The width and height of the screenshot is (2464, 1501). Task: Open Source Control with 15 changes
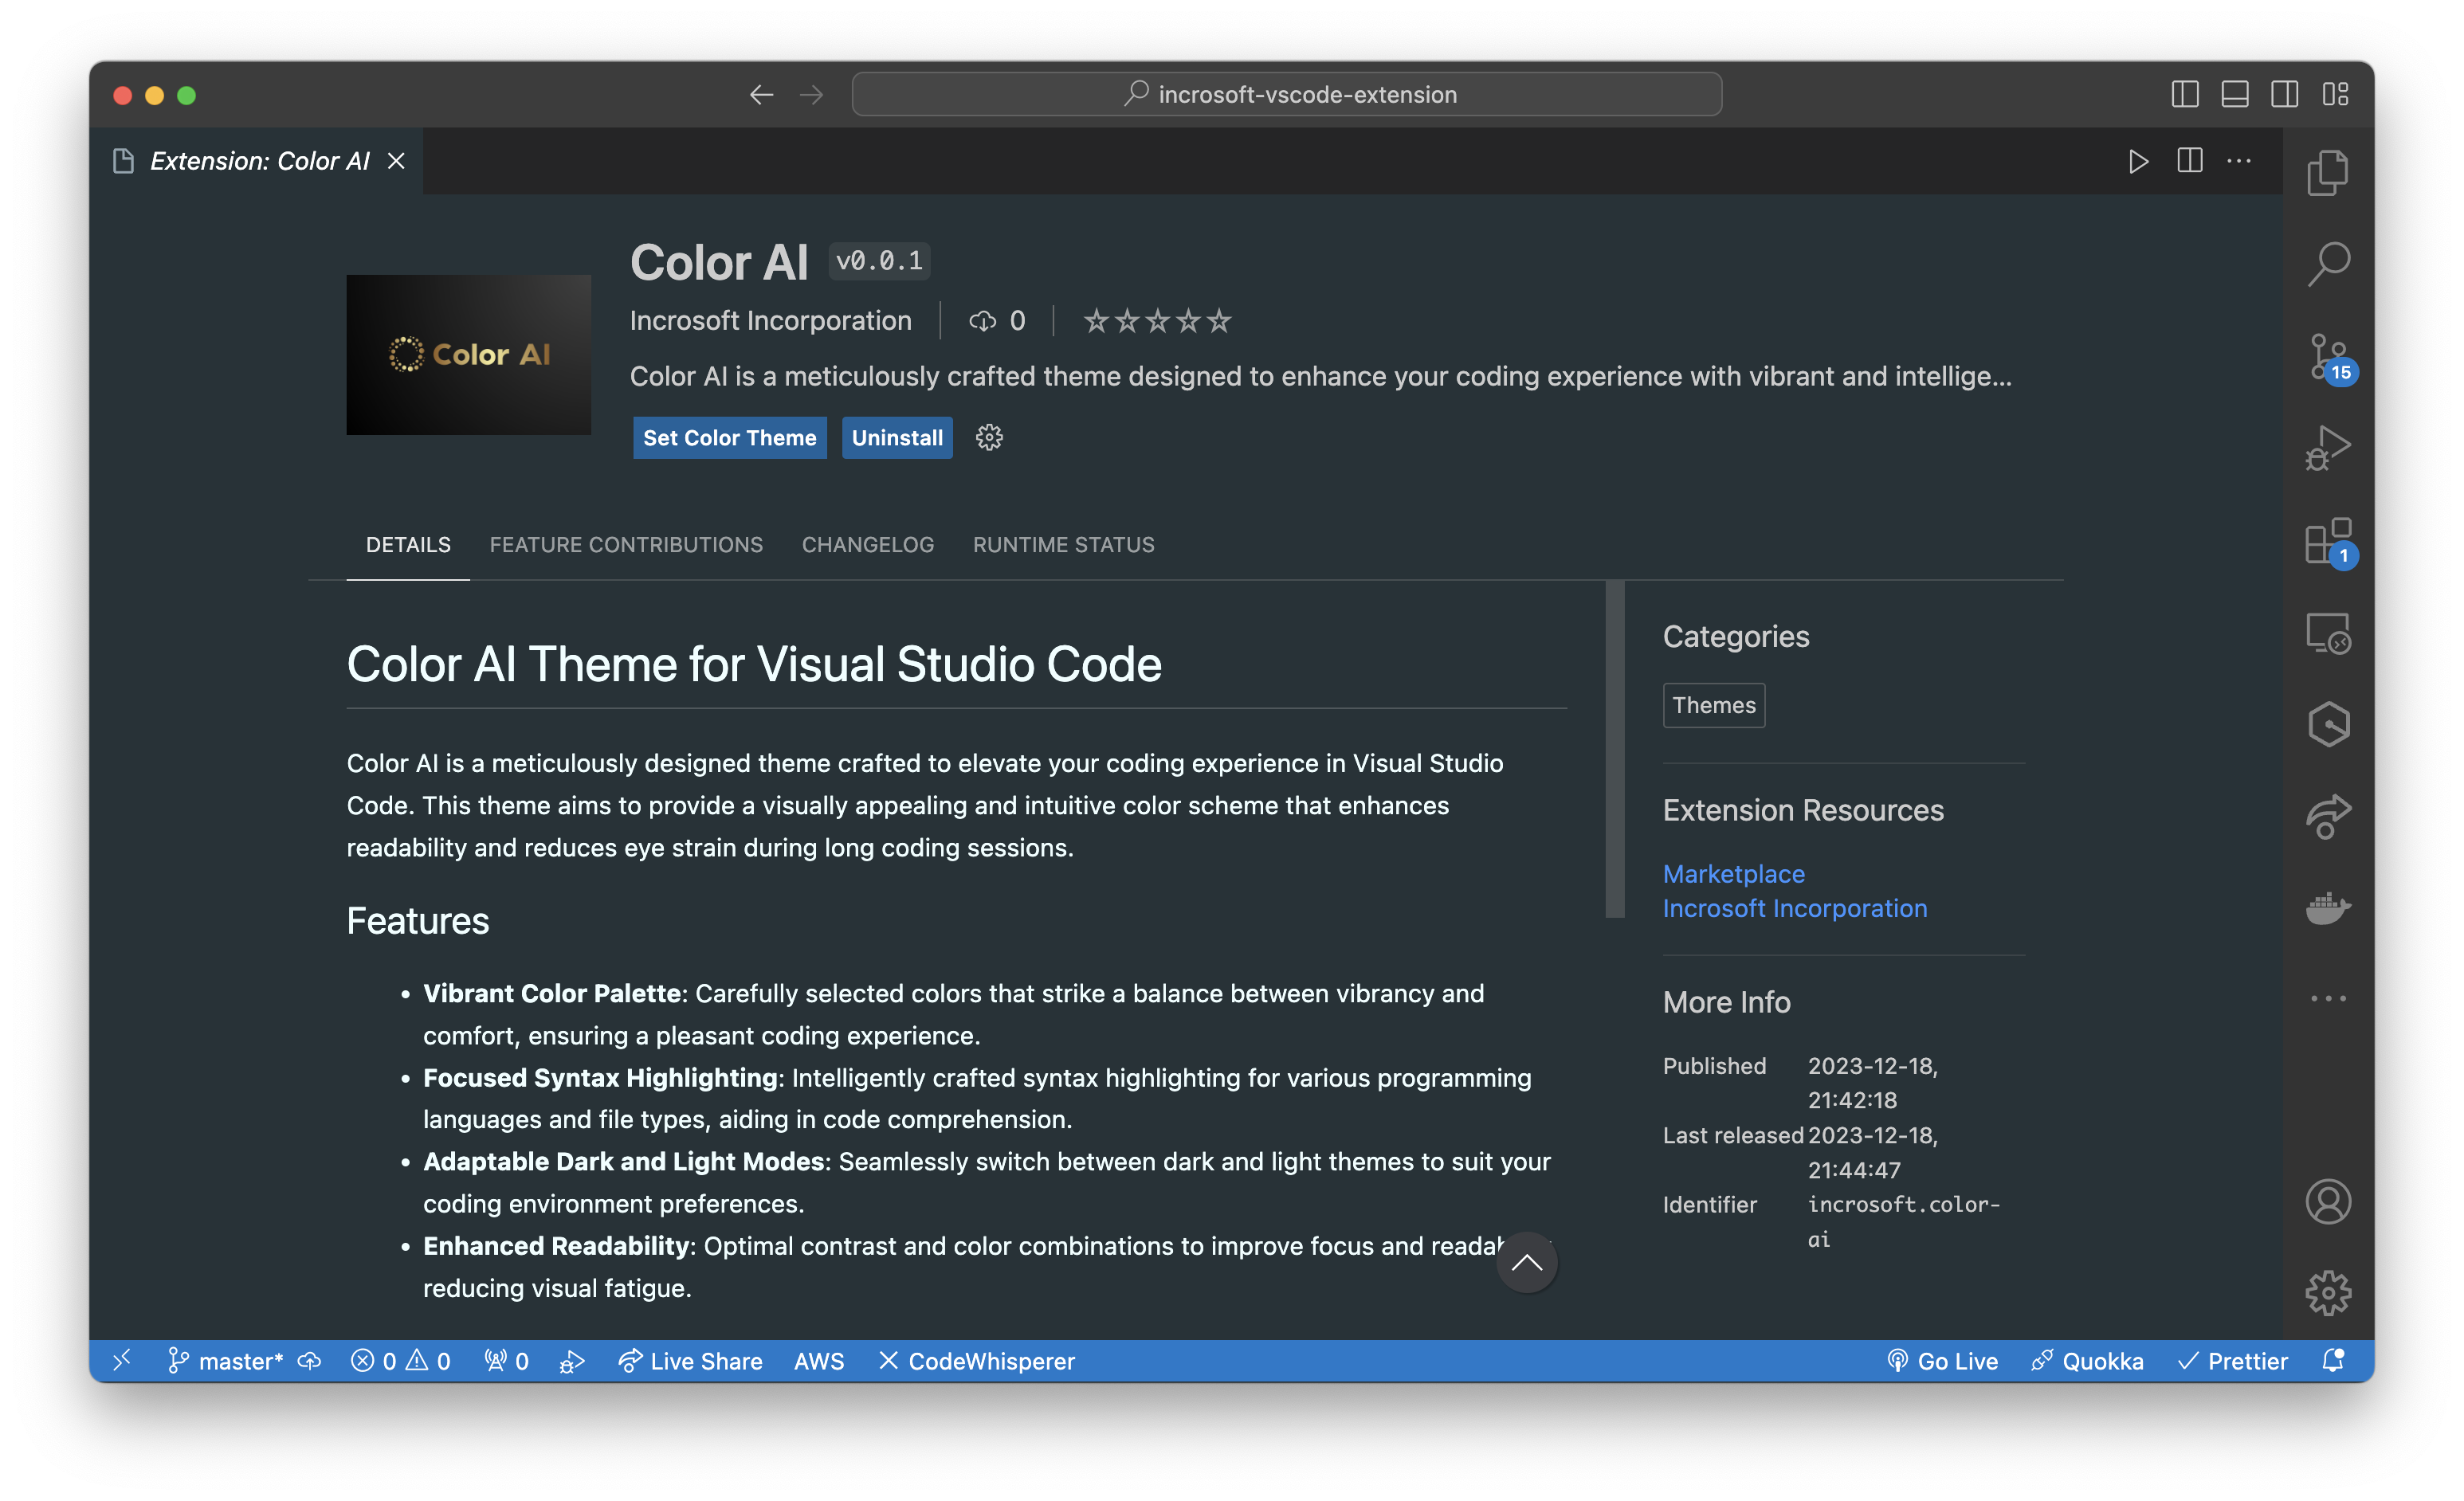(2328, 357)
